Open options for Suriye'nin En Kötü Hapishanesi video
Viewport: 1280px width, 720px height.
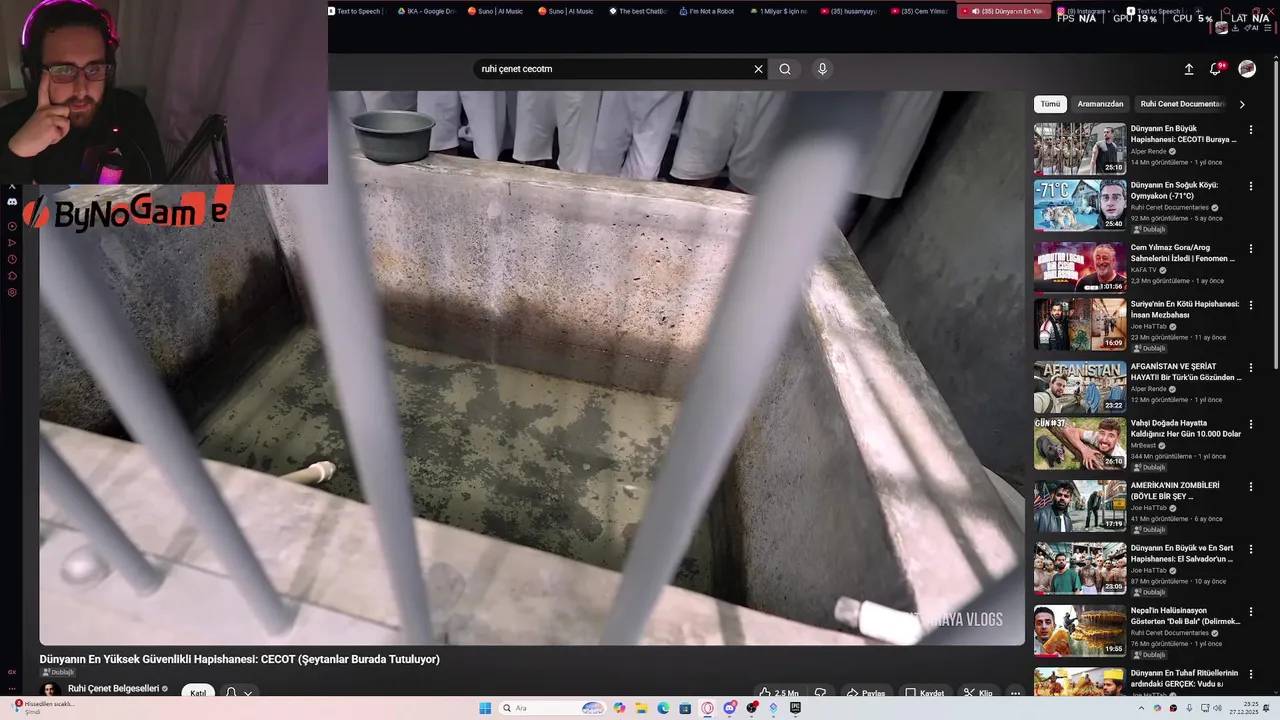1250,305
